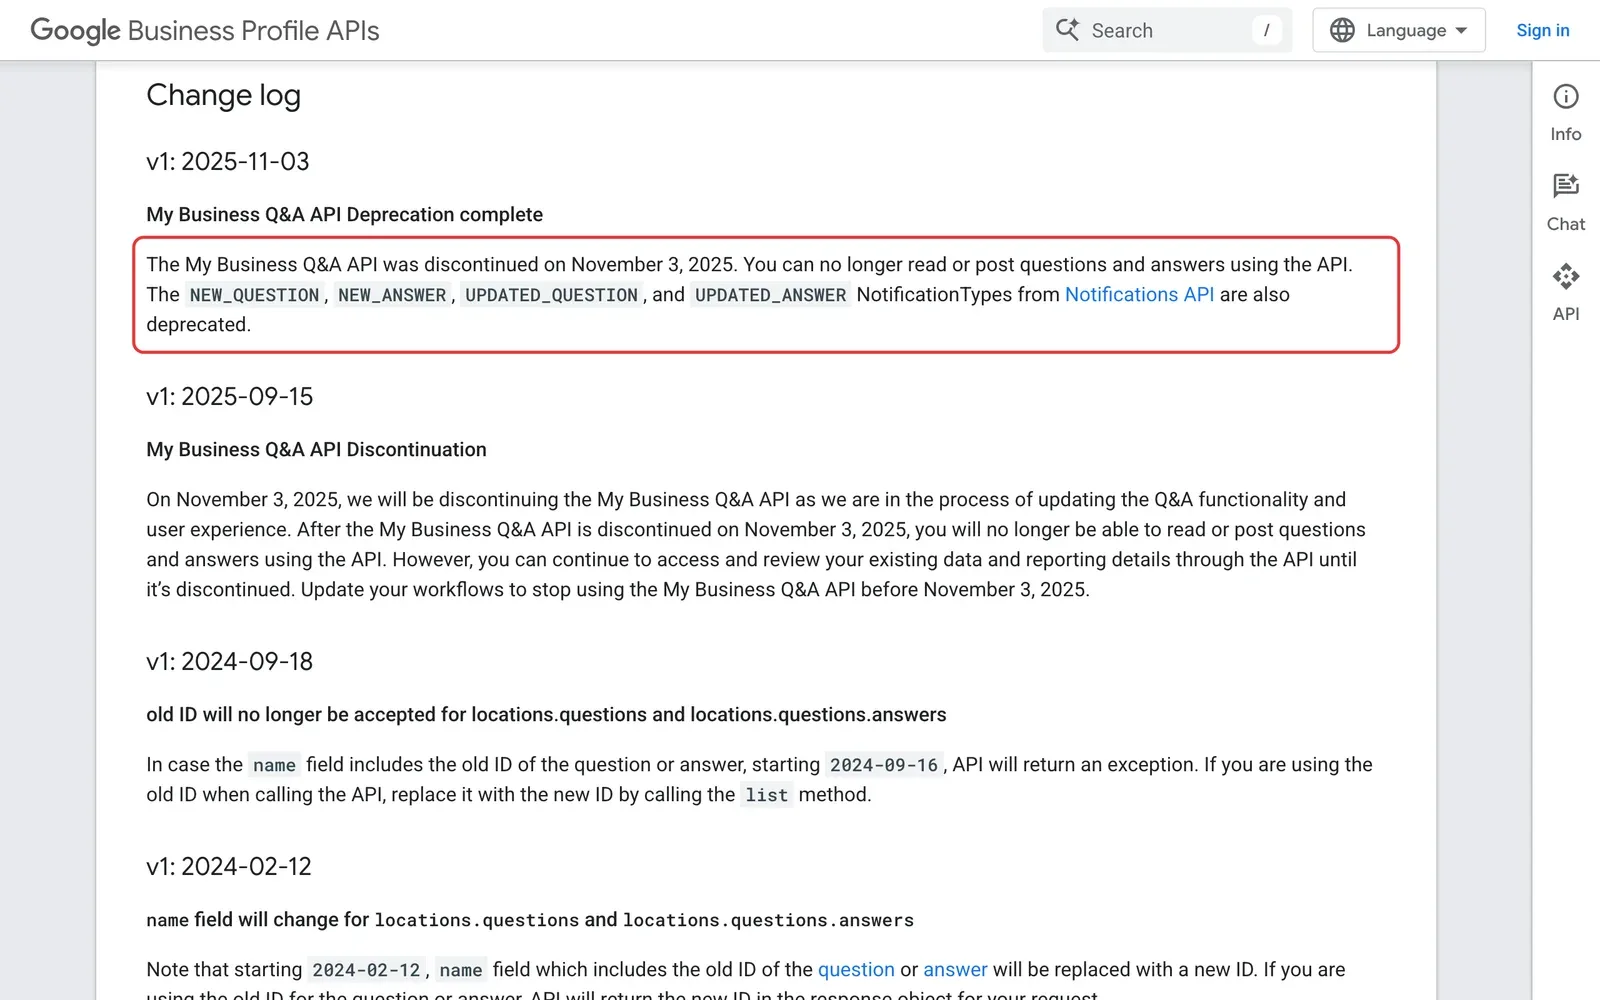Open the Notifications API link
1600x1000 pixels.
(x=1139, y=295)
